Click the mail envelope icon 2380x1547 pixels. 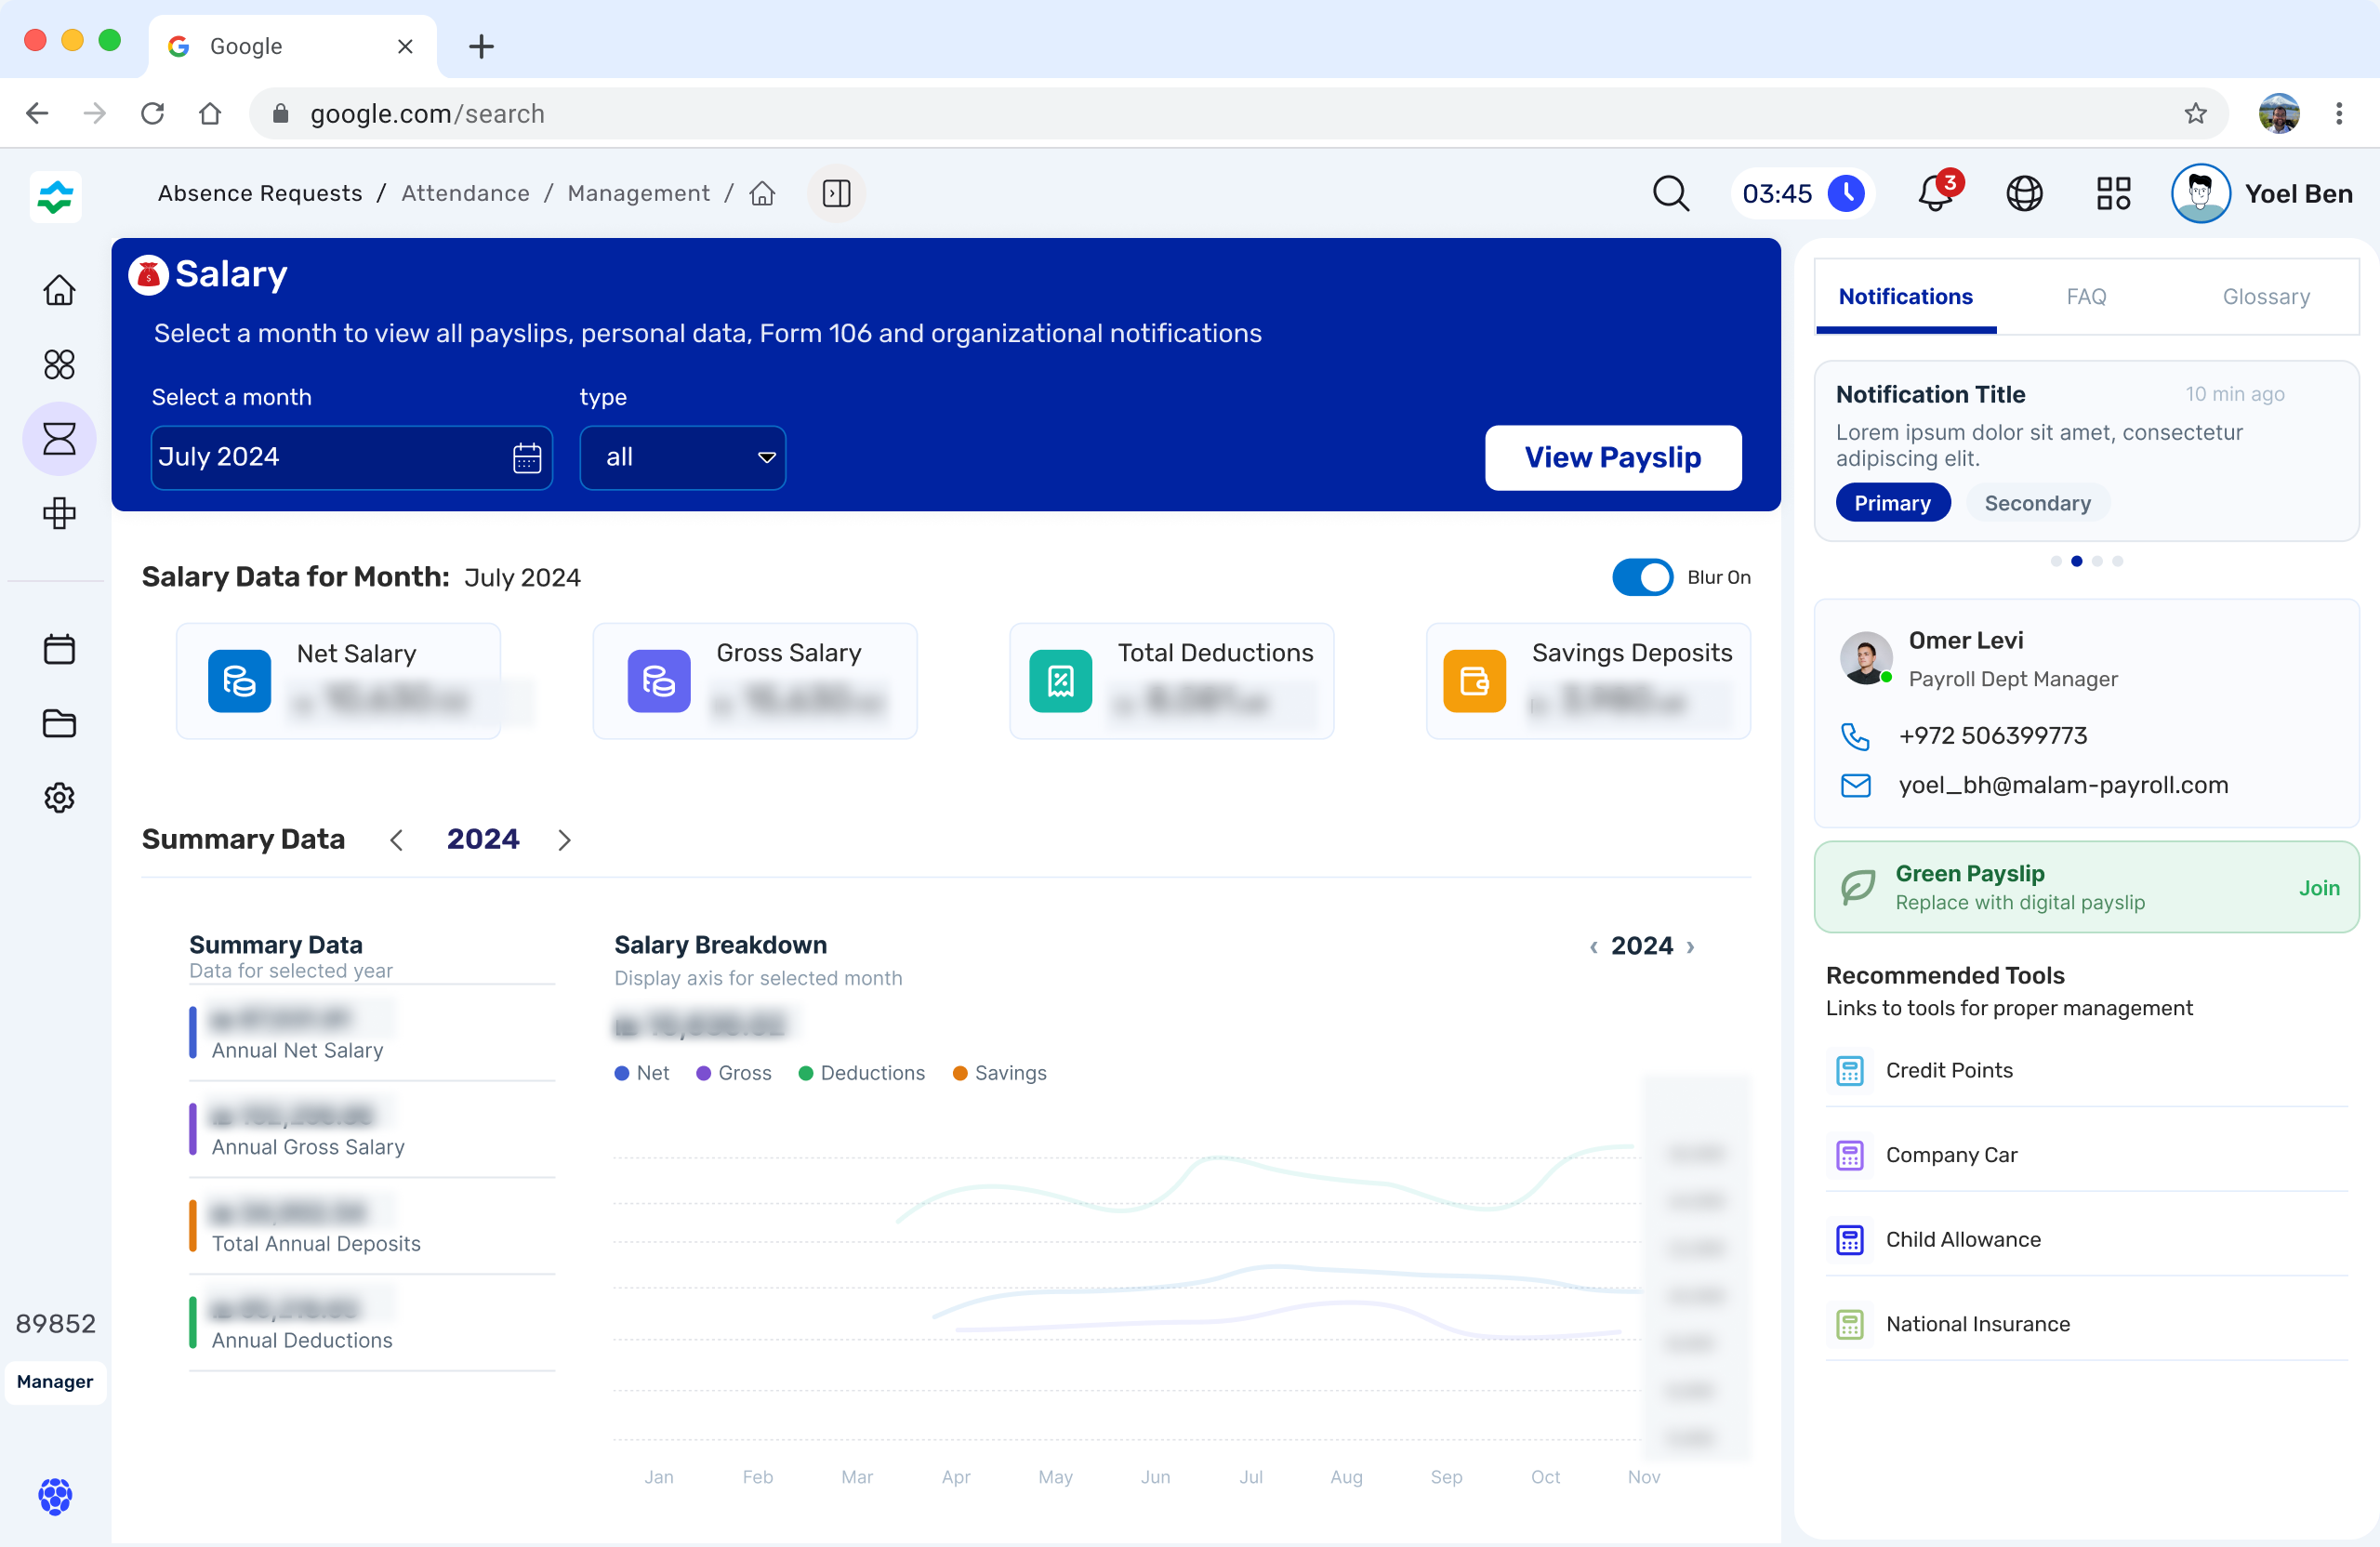pyautogui.click(x=1855, y=785)
